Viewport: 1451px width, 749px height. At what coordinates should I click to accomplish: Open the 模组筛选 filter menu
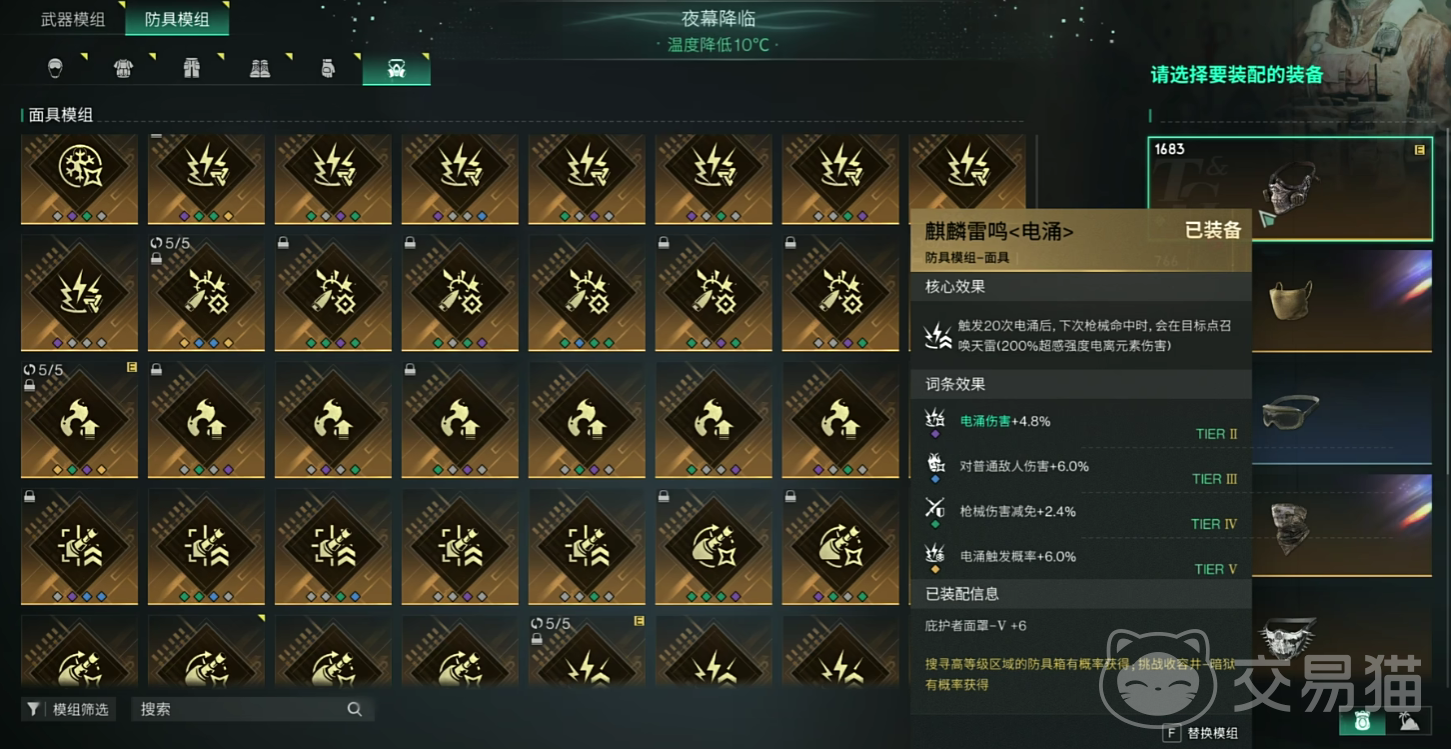tap(68, 709)
